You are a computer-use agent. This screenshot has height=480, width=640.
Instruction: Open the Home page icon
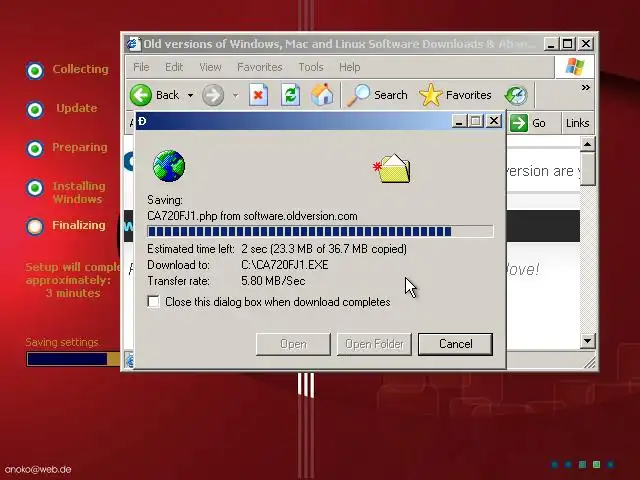click(x=322, y=95)
